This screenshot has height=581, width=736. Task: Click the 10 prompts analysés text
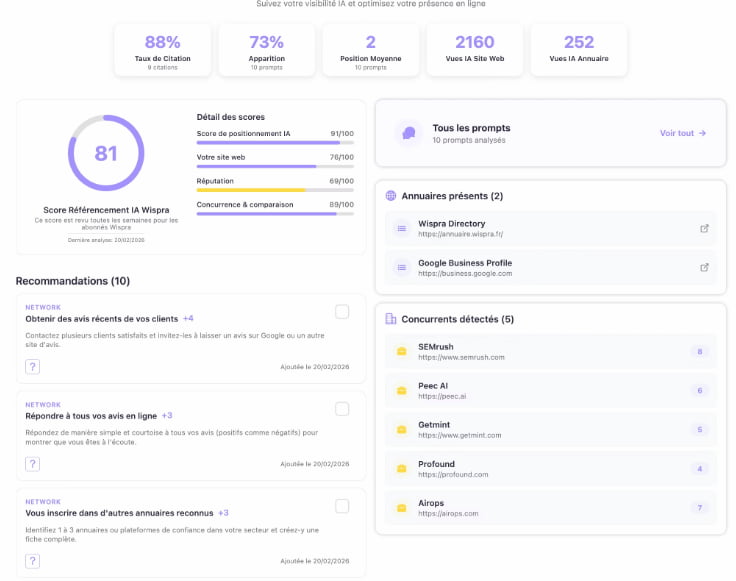click(469, 140)
